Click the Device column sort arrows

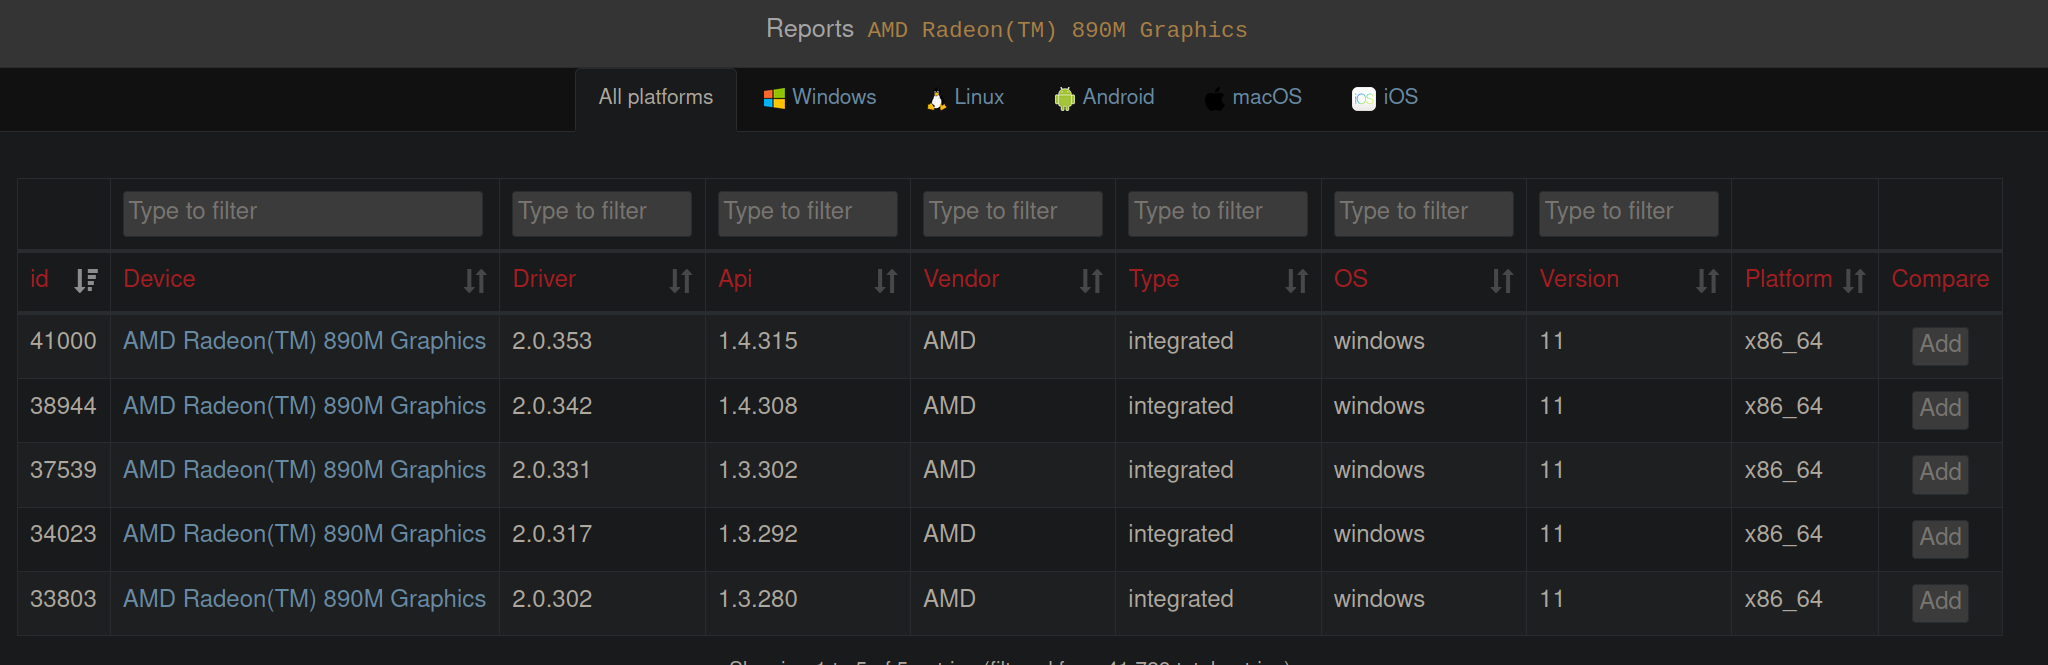pos(475,281)
